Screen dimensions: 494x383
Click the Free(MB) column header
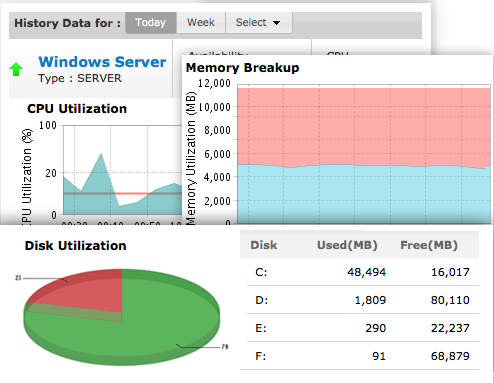(429, 245)
